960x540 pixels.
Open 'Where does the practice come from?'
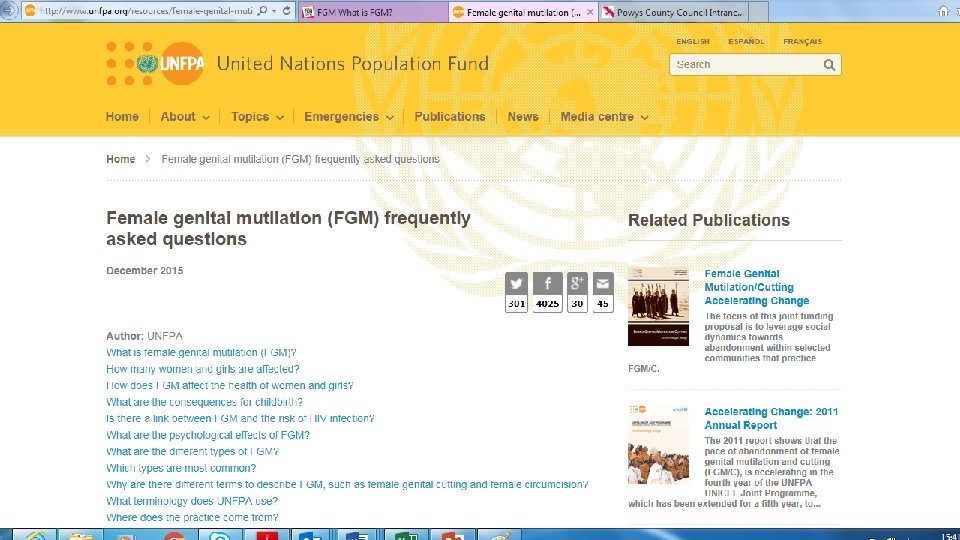click(x=192, y=518)
